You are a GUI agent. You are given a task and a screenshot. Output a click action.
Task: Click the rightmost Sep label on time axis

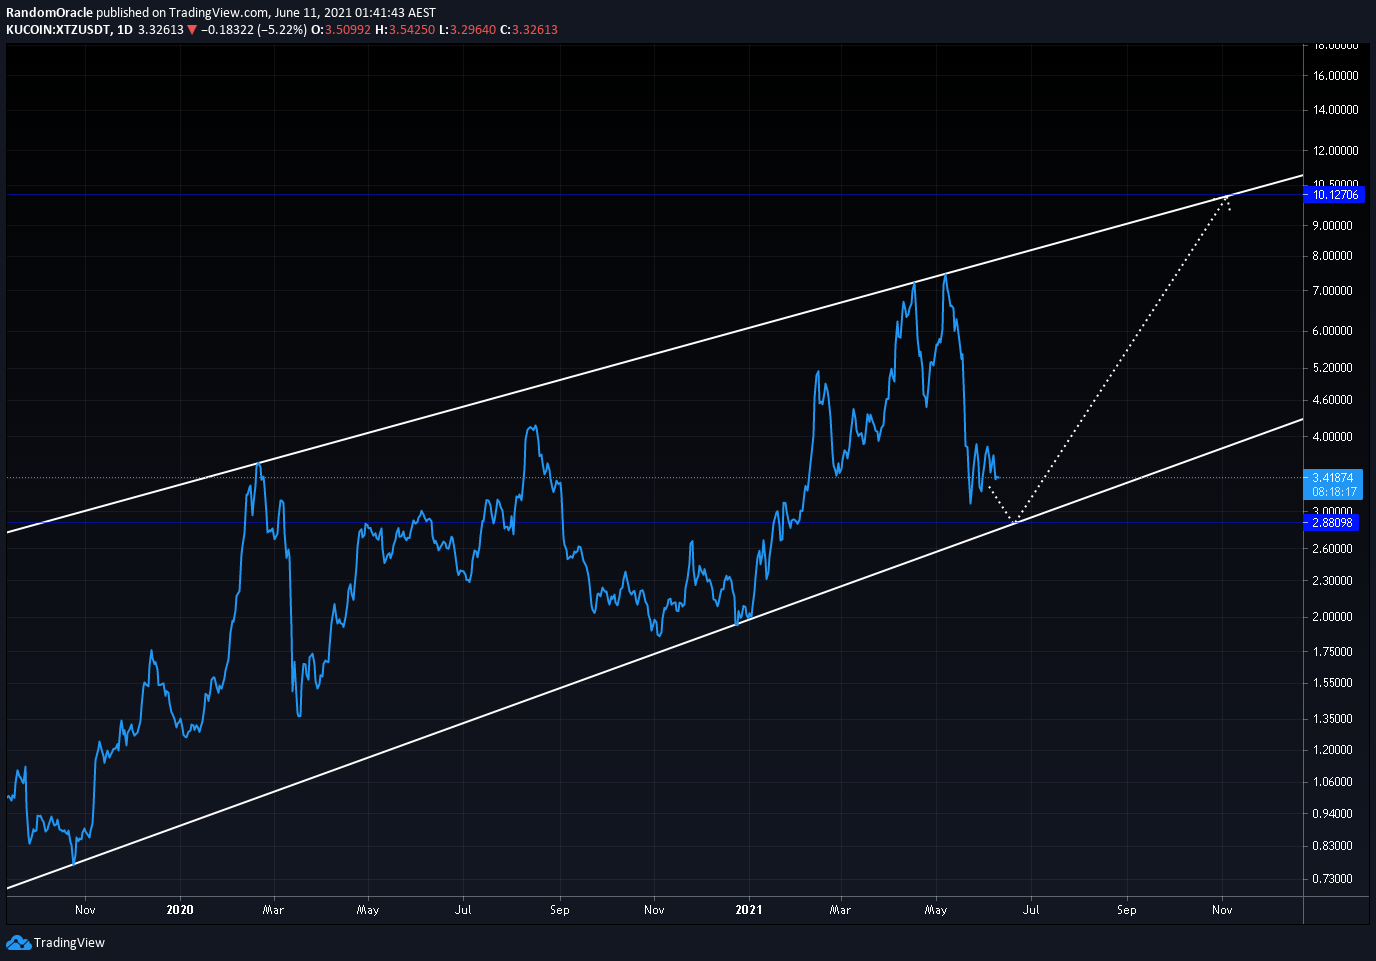point(1127,910)
